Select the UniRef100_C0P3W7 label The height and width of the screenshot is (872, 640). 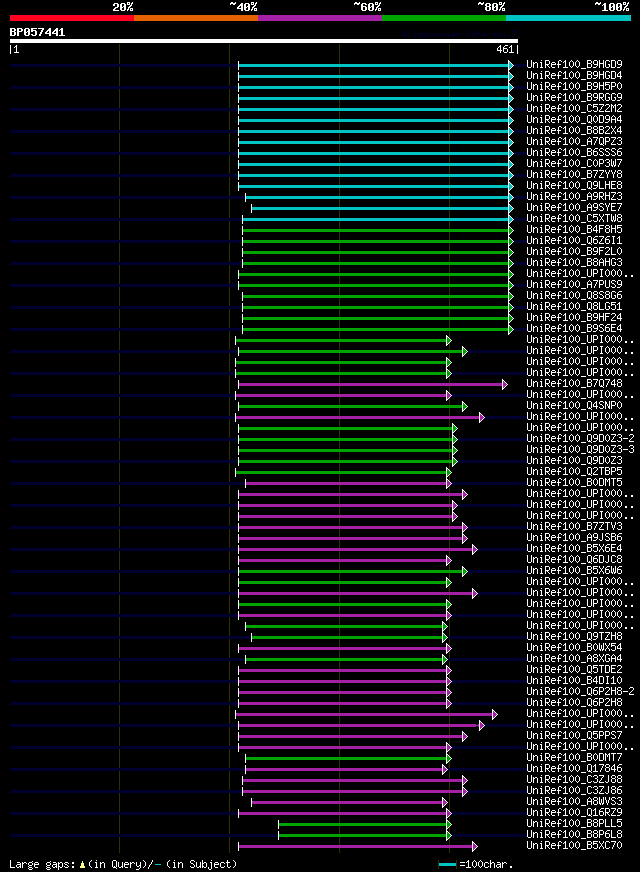tap(574, 164)
